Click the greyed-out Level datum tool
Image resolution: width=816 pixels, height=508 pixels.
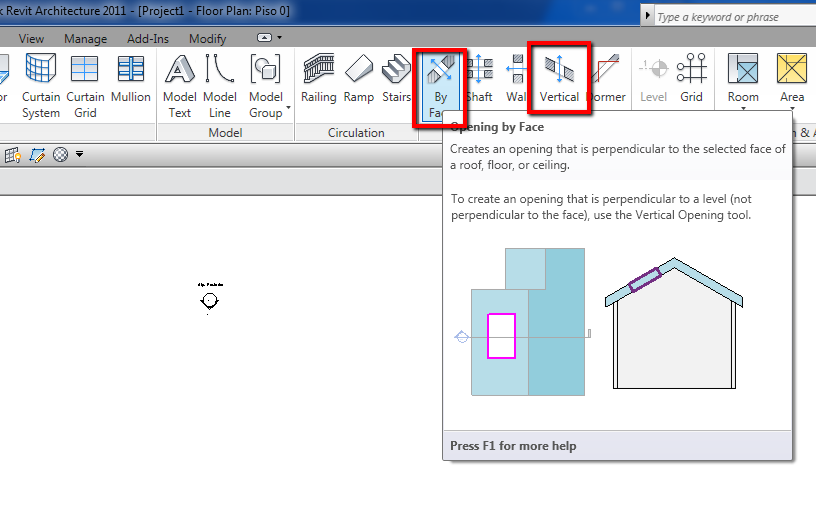653,78
